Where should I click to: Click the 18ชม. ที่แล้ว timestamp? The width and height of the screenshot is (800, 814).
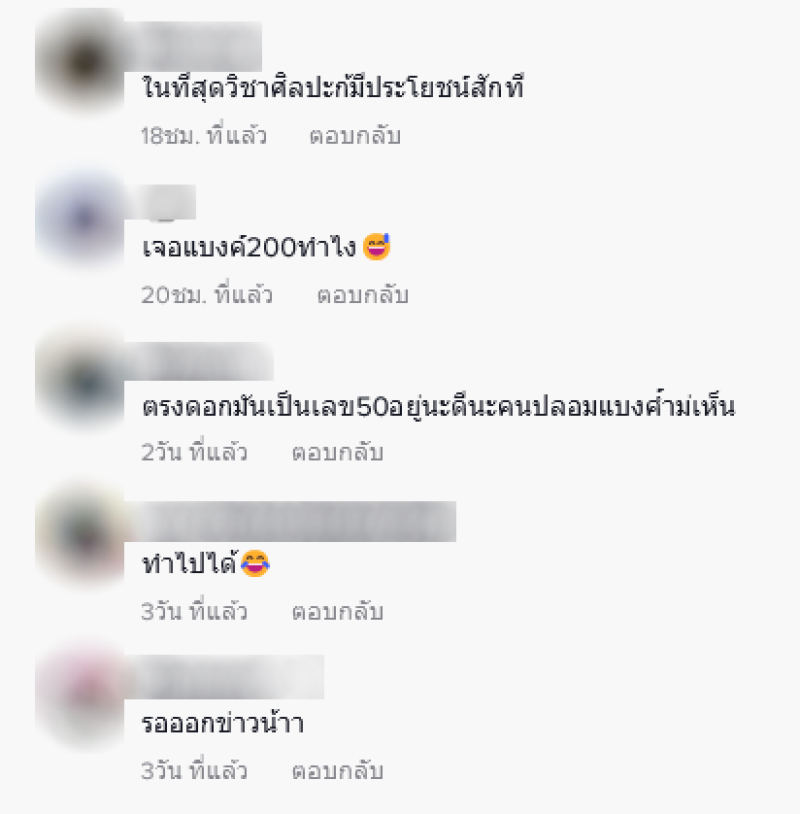[x=204, y=135]
